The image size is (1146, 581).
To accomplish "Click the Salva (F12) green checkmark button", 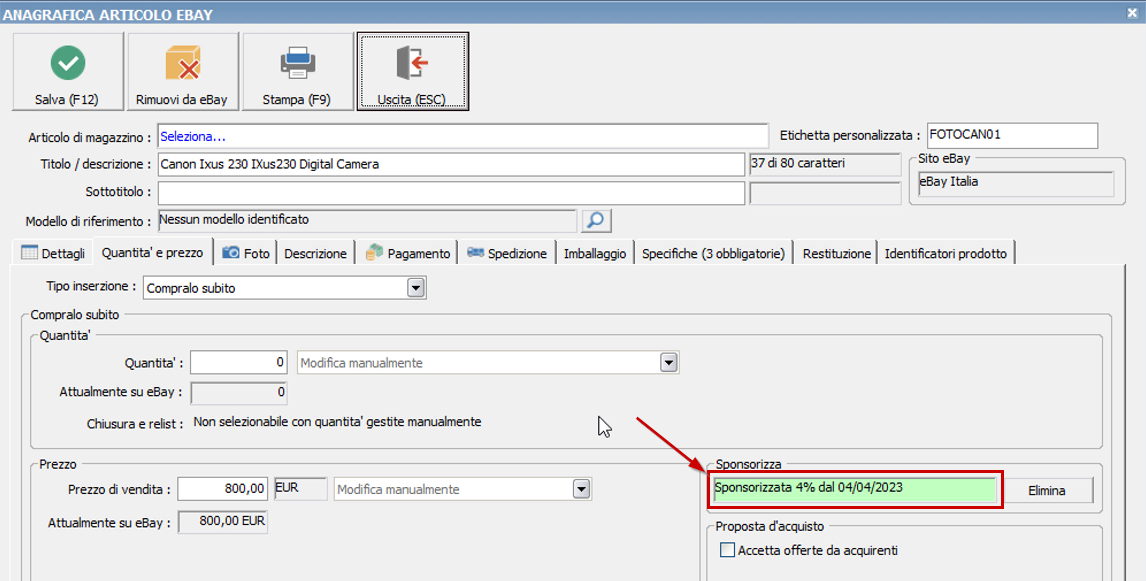I will click(68, 72).
